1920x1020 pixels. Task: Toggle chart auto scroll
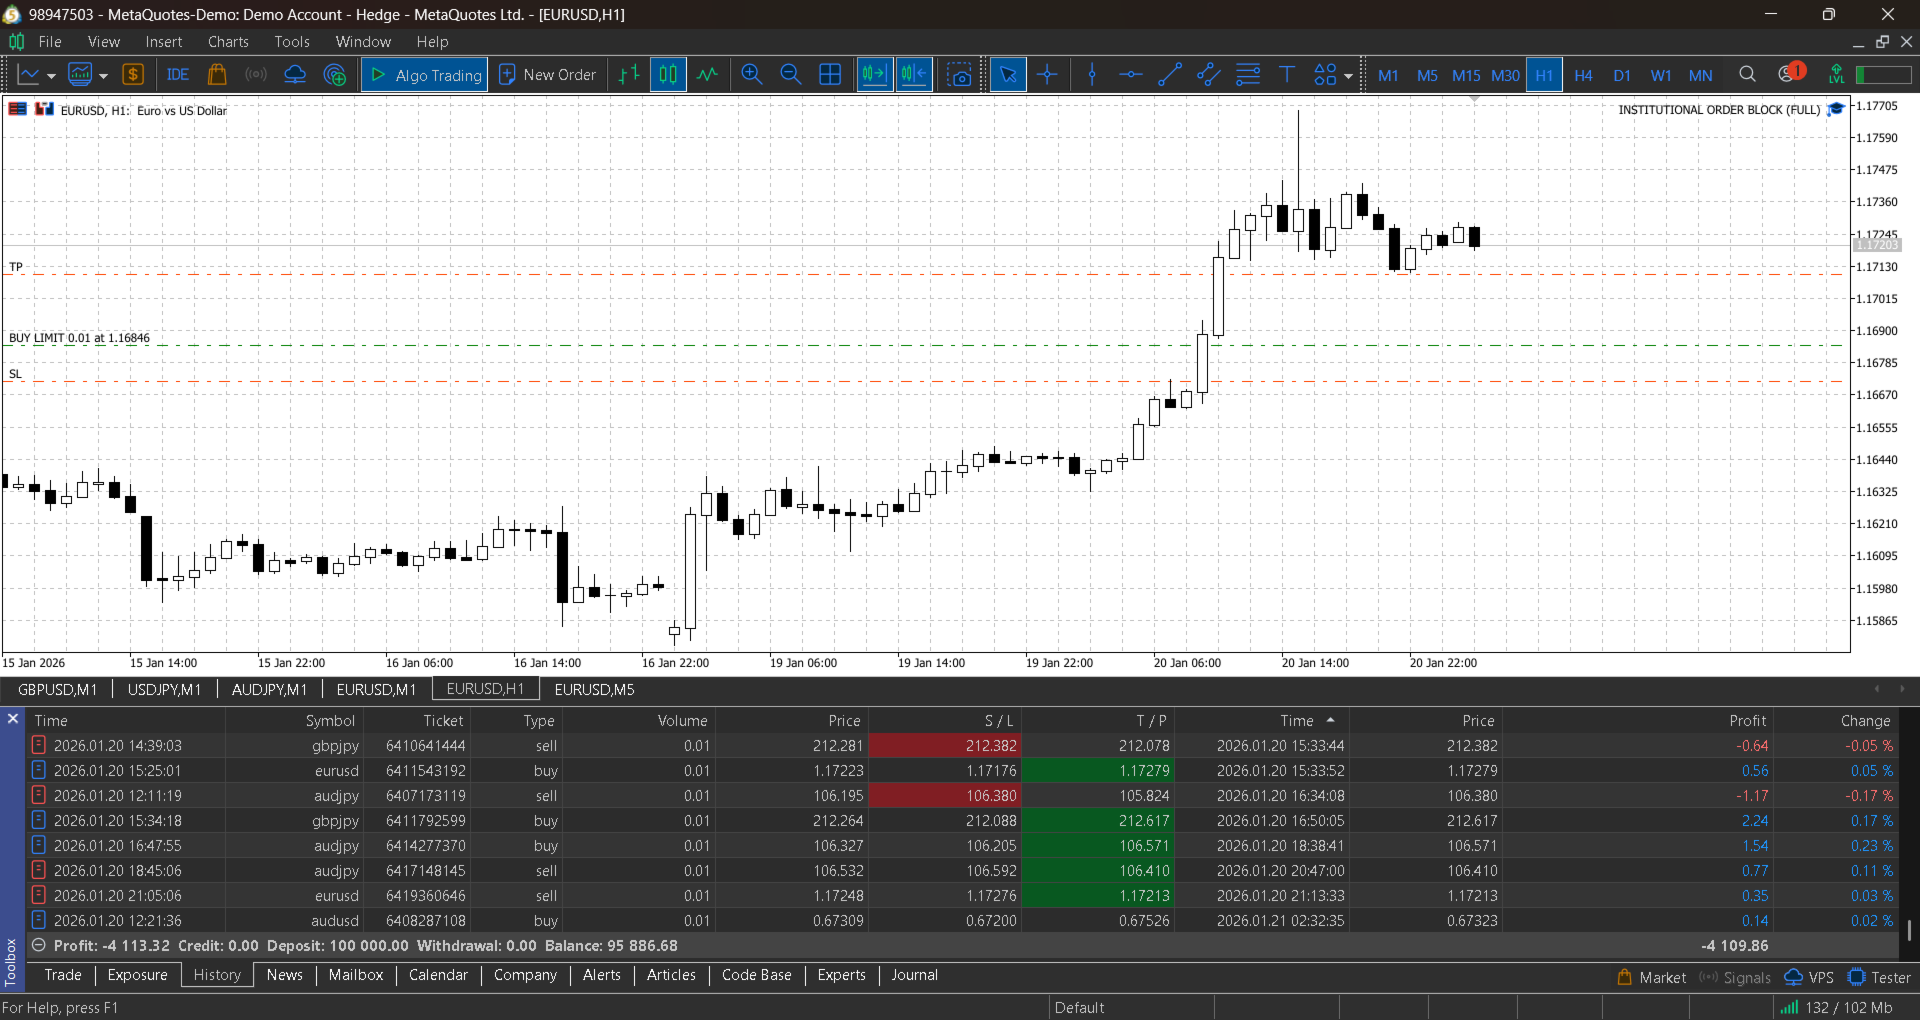(x=874, y=75)
